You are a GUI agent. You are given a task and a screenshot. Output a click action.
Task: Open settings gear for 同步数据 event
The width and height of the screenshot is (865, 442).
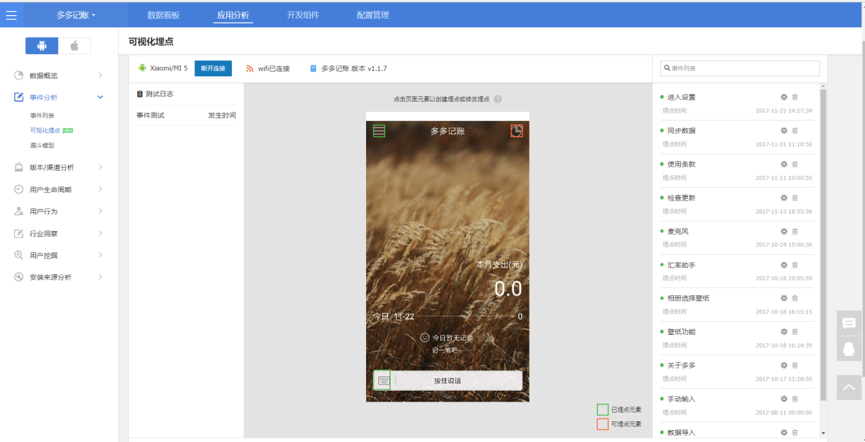pyautogui.click(x=784, y=131)
